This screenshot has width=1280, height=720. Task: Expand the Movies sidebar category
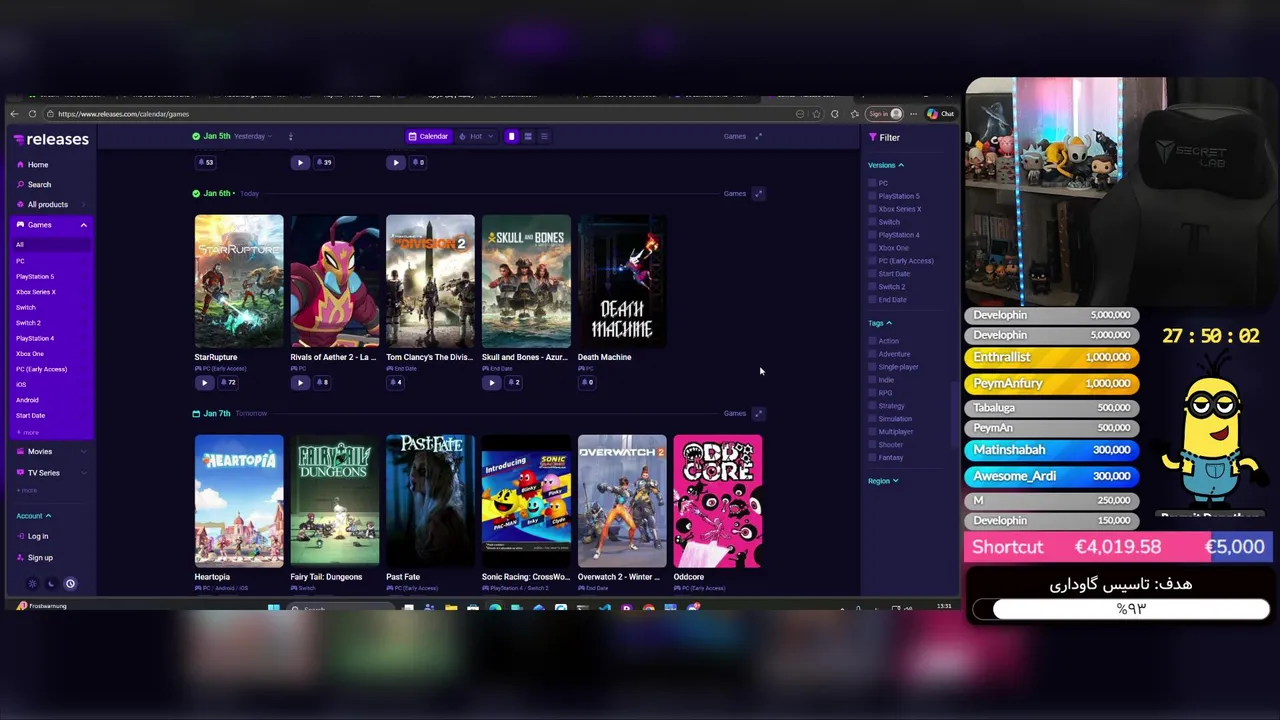(84, 452)
